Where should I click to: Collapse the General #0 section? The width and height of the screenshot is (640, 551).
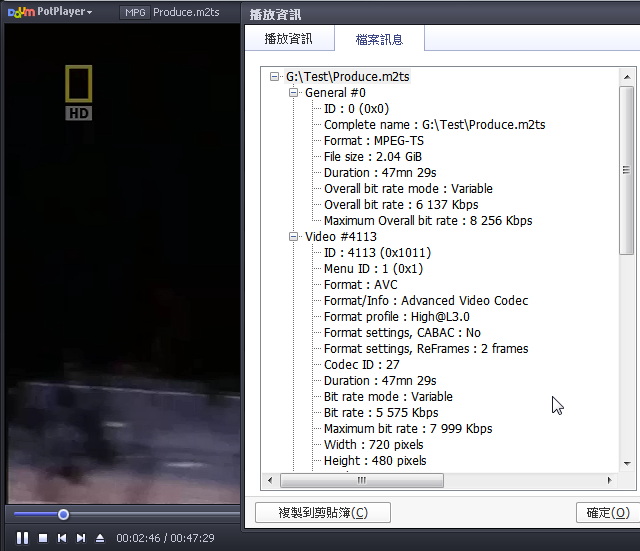(x=293, y=93)
